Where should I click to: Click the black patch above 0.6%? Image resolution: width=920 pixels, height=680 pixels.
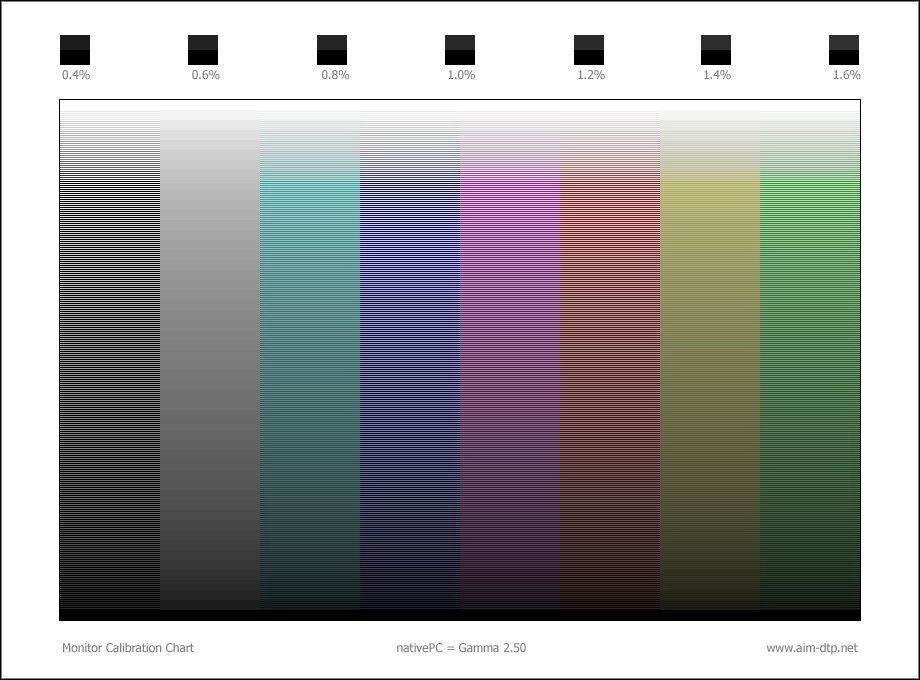point(203,50)
